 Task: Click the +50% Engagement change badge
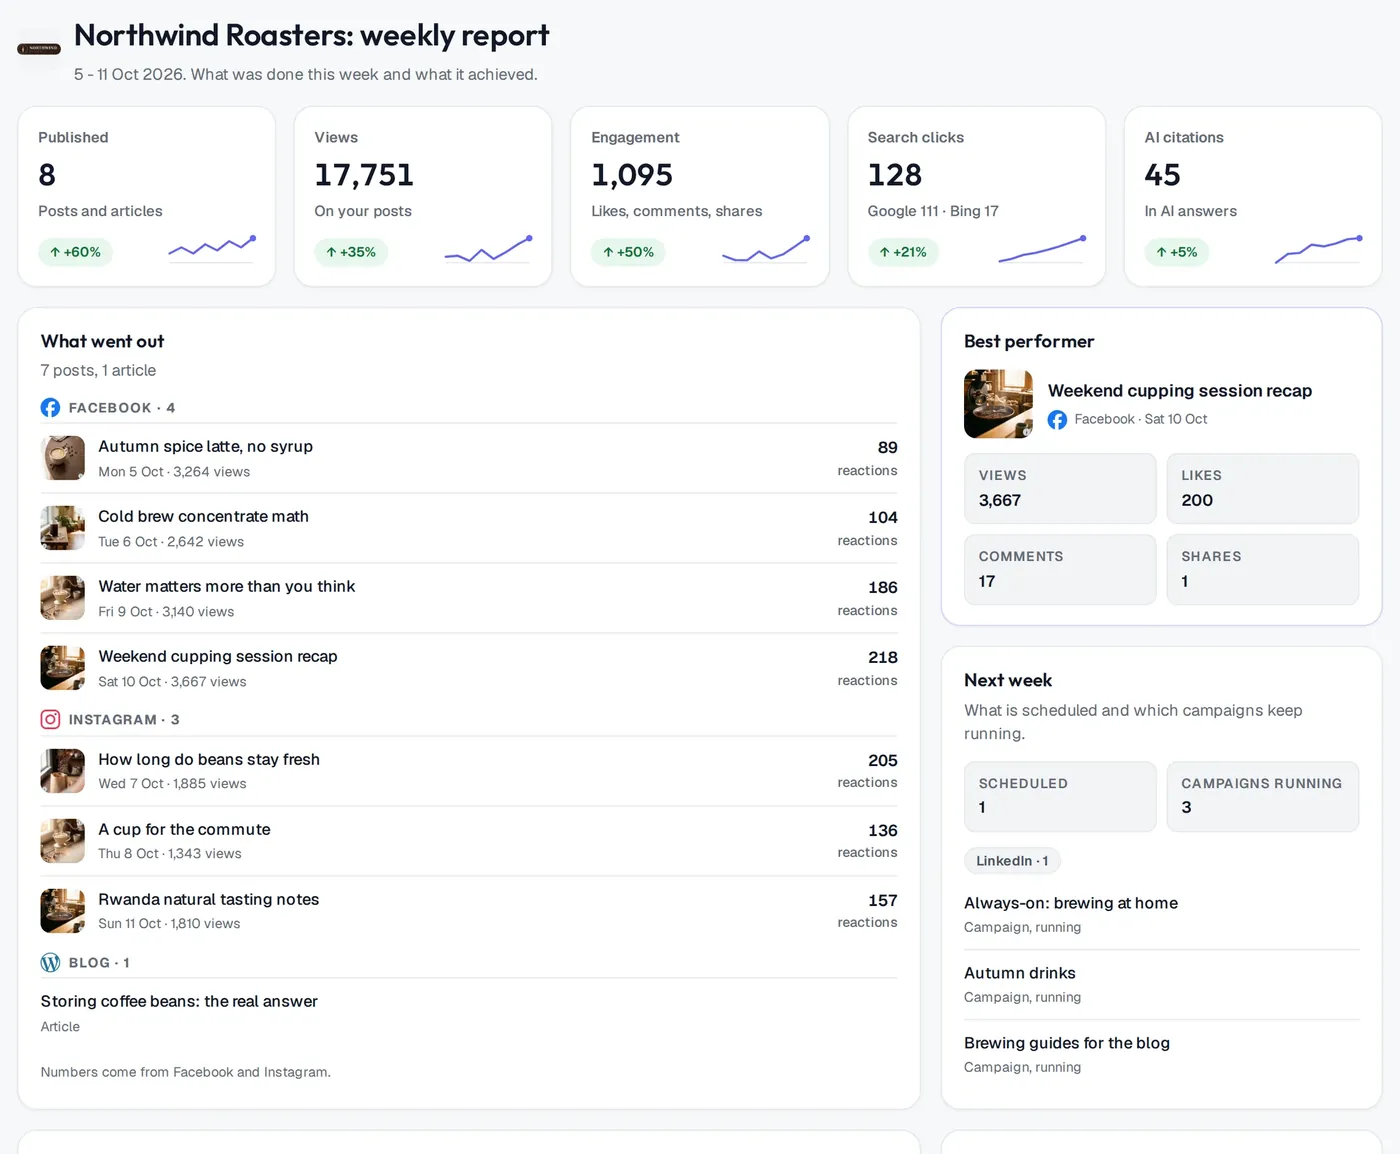(628, 252)
